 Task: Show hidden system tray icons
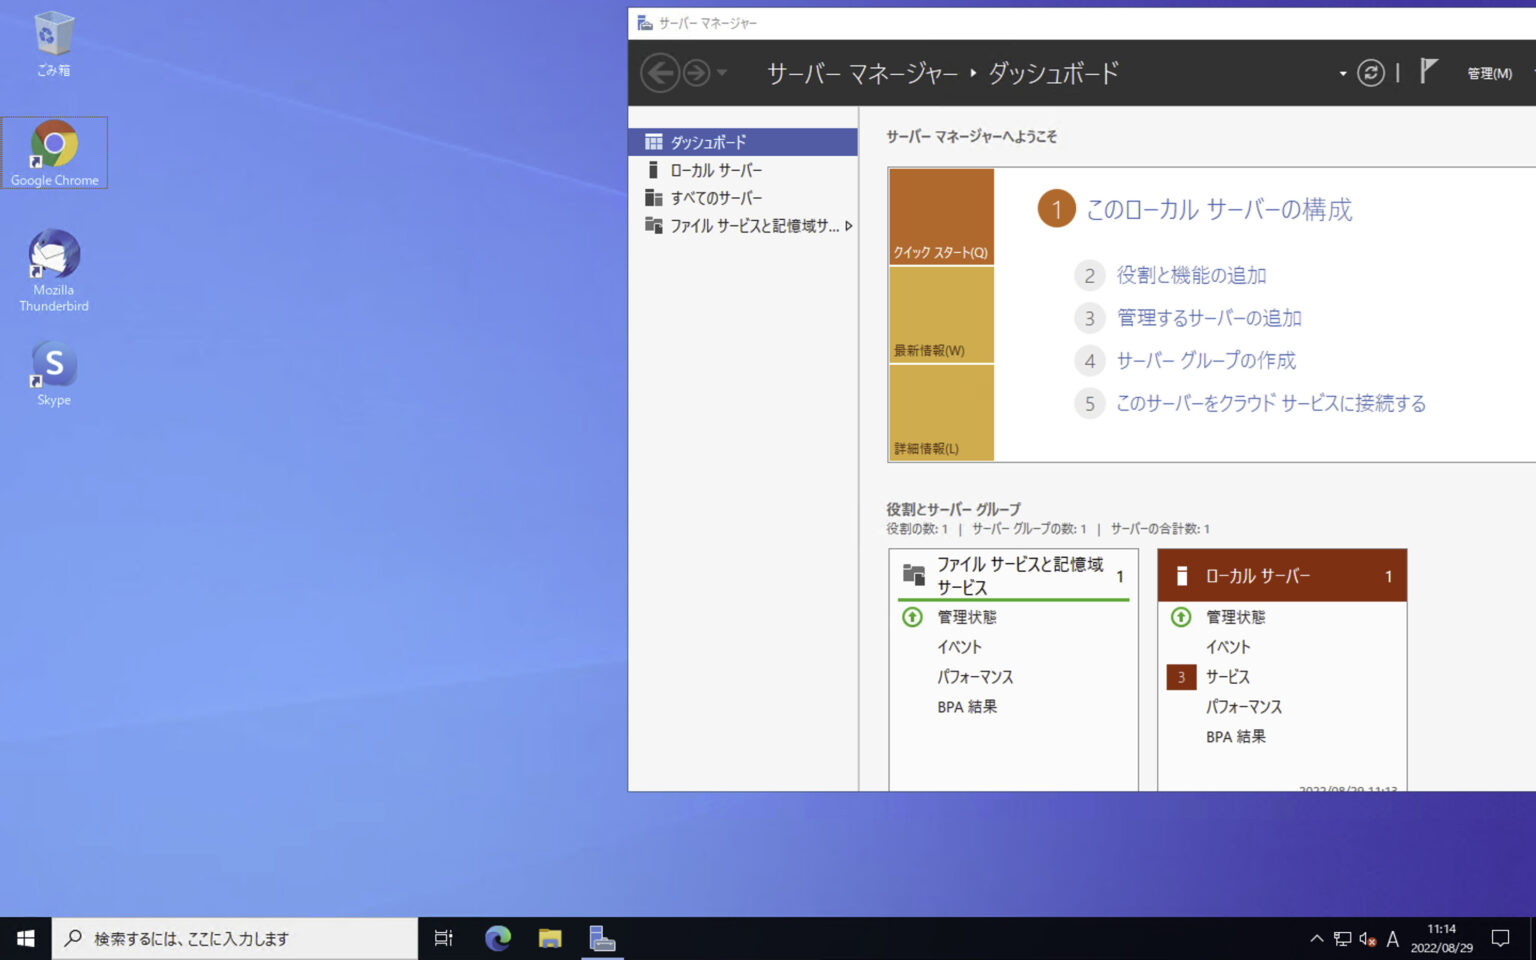point(1316,938)
